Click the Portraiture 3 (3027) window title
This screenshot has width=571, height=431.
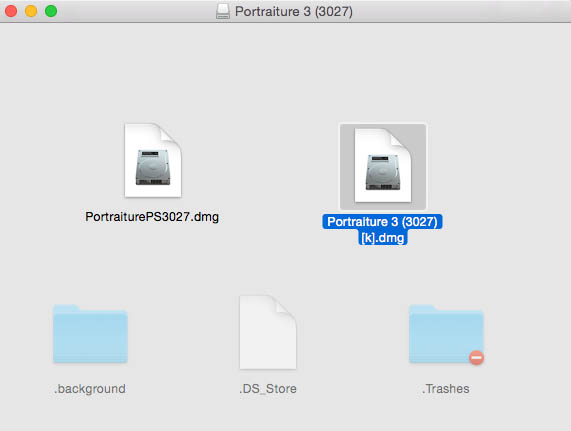pyautogui.click(x=294, y=11)
